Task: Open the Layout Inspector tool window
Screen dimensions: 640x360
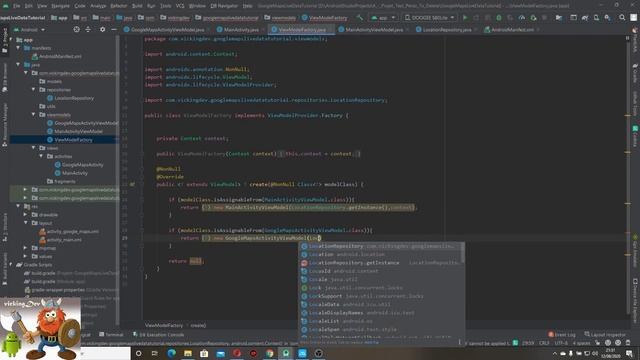Action: [605, 335]
